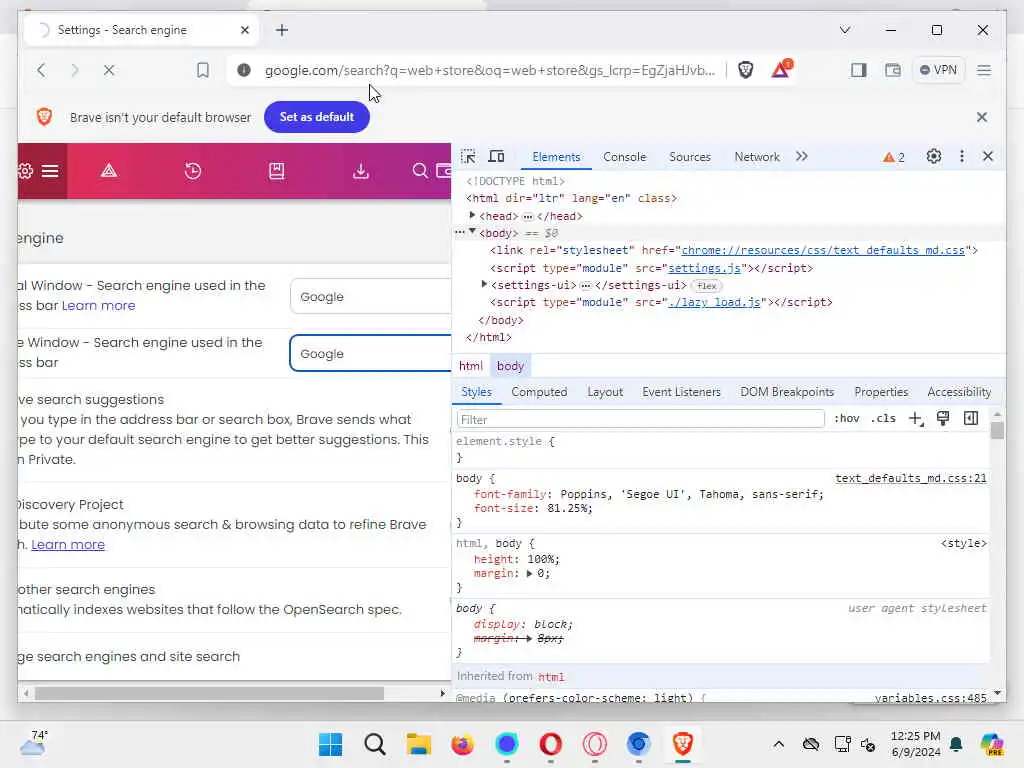Screen dimensions: 1024x768
Task: Focus the styles Filter field
Action: pyautogui.click(x=641, y=419)
